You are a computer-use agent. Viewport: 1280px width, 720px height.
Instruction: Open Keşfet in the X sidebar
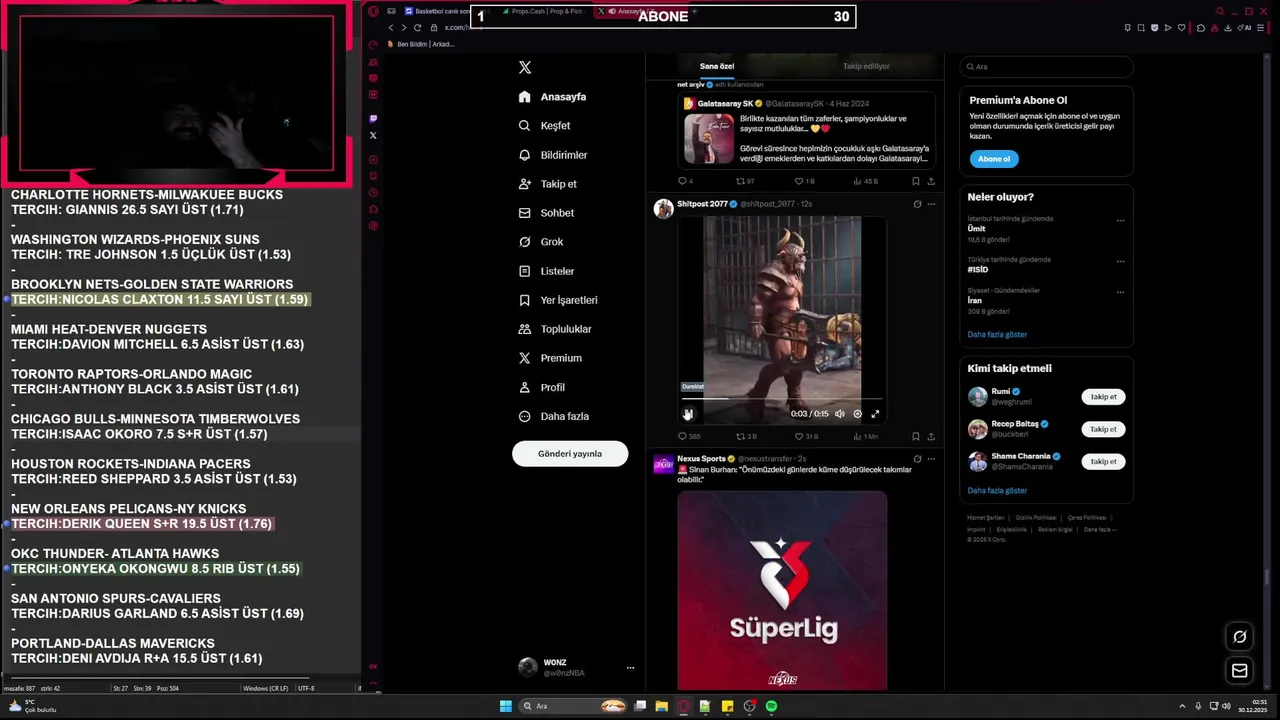pos(544,126)
